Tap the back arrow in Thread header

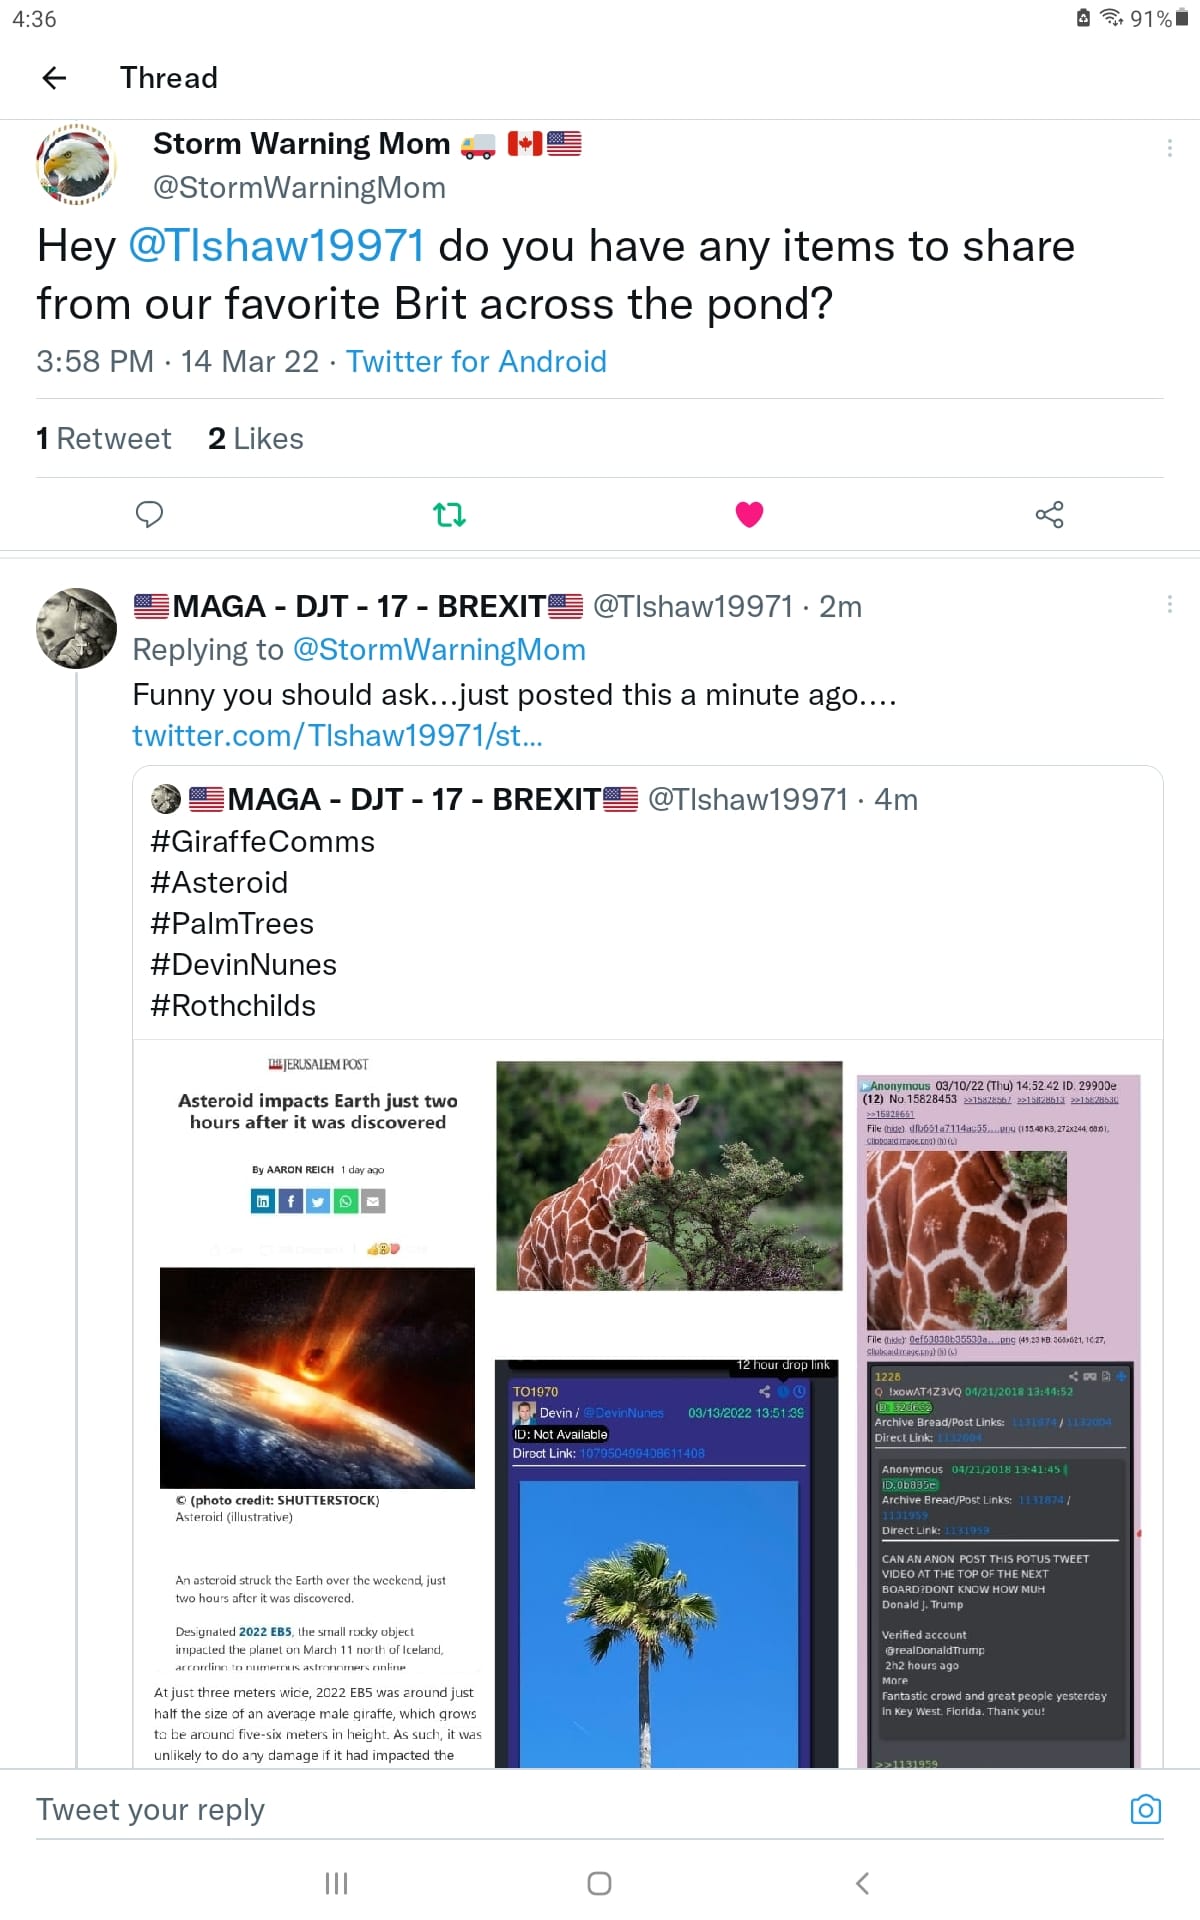click(x=55, y=78)
